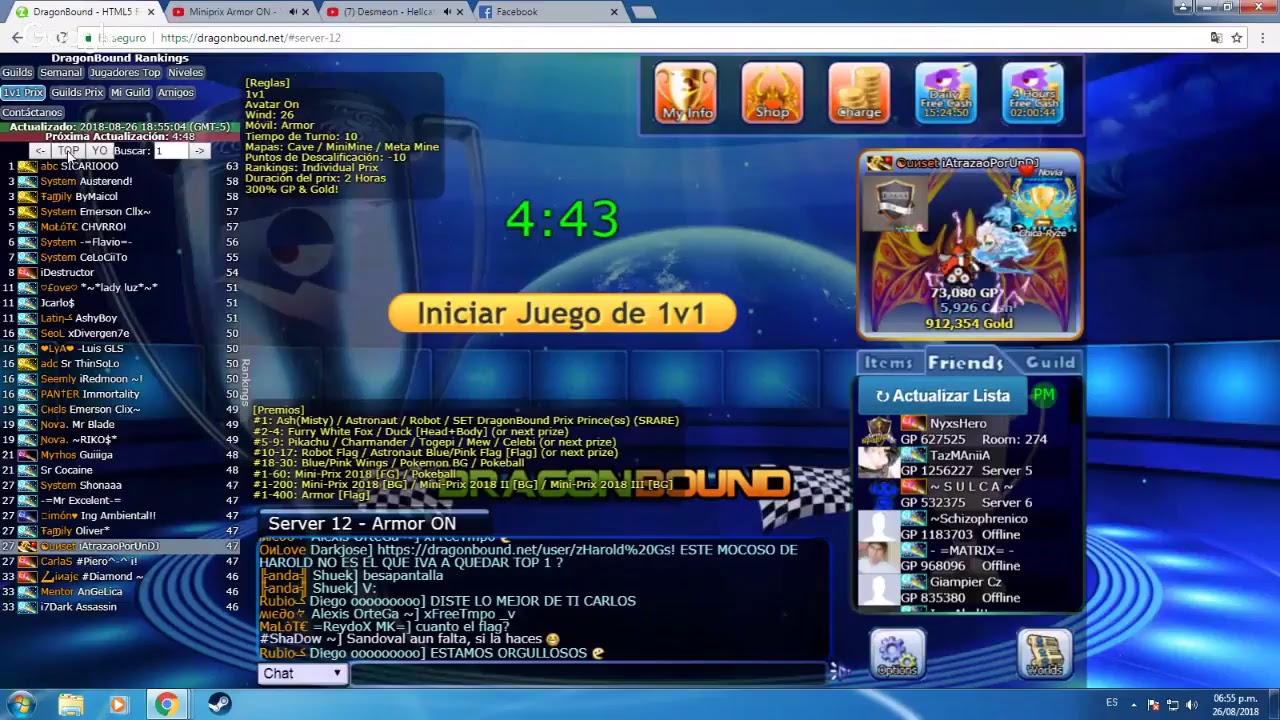Click Iniciar Juego de 1v1 button
Viewport: 1280px width, 720px height.
pyautogui.click(x=562, y=314)
